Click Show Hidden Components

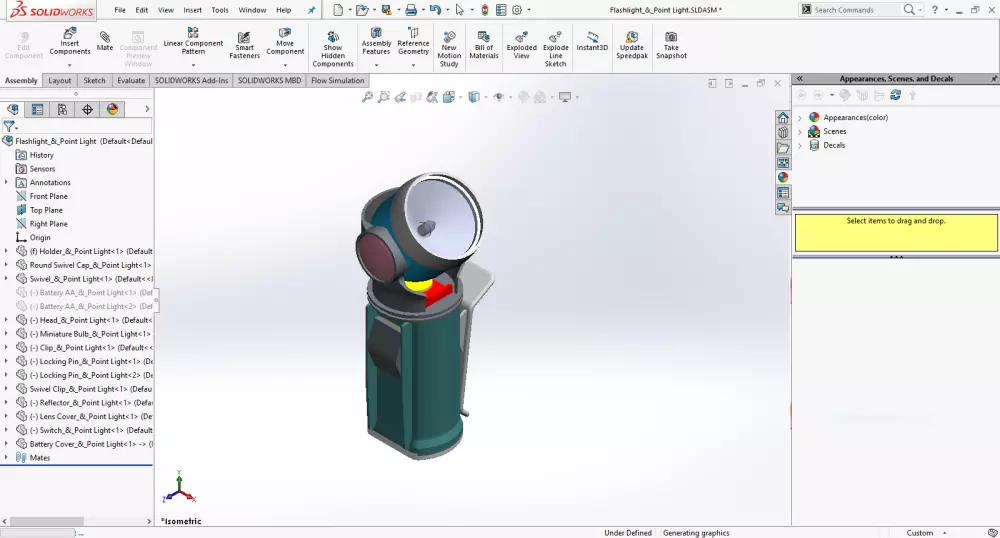(333, 49)
